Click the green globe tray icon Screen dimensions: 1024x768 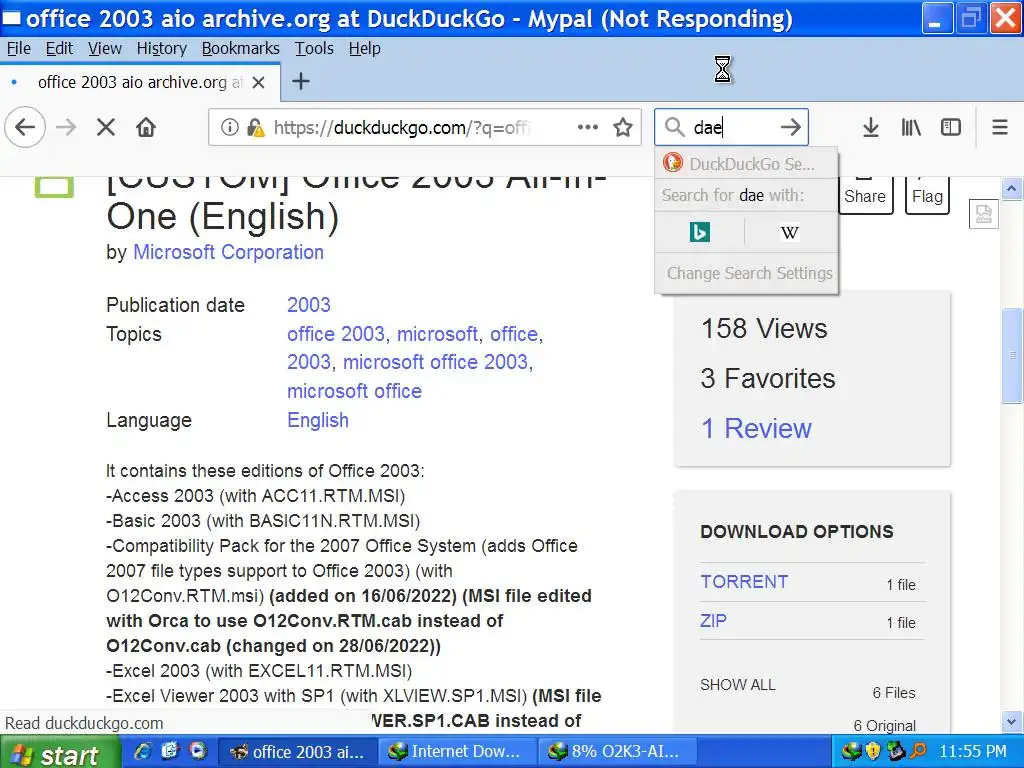pos(852,752)
